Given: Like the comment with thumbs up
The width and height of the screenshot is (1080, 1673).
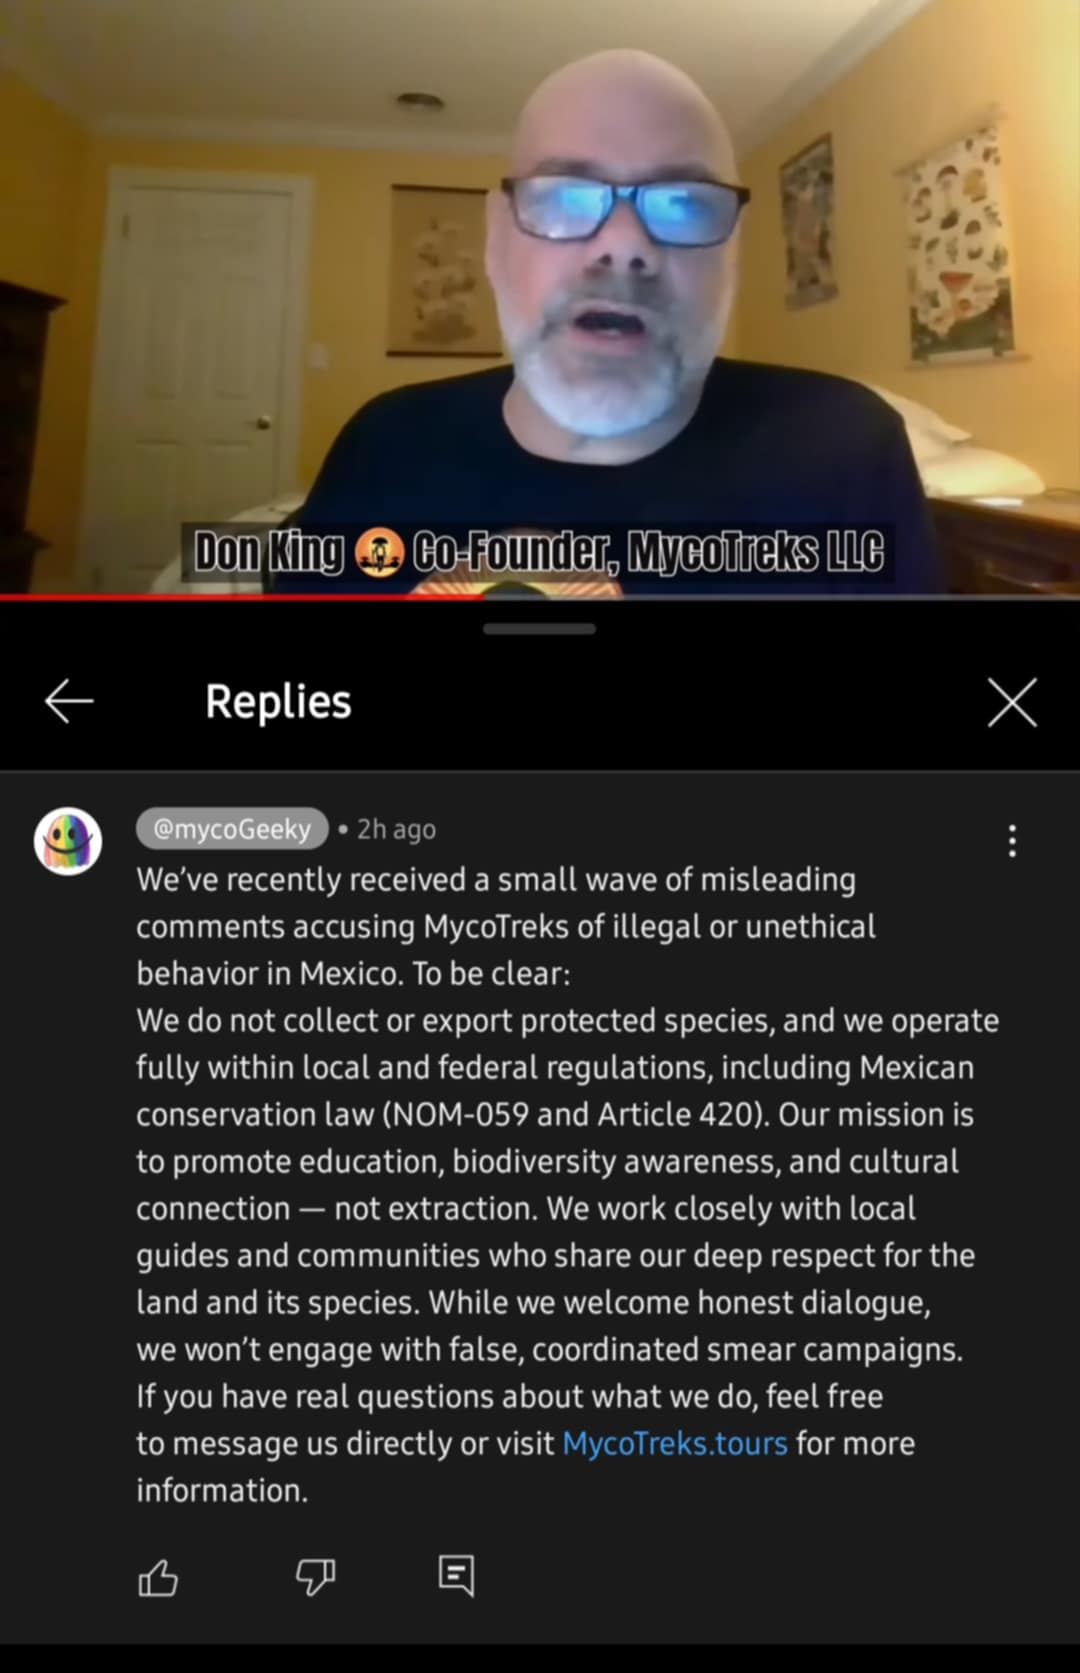Looking at the screenshot, I should click(157, 1578).
